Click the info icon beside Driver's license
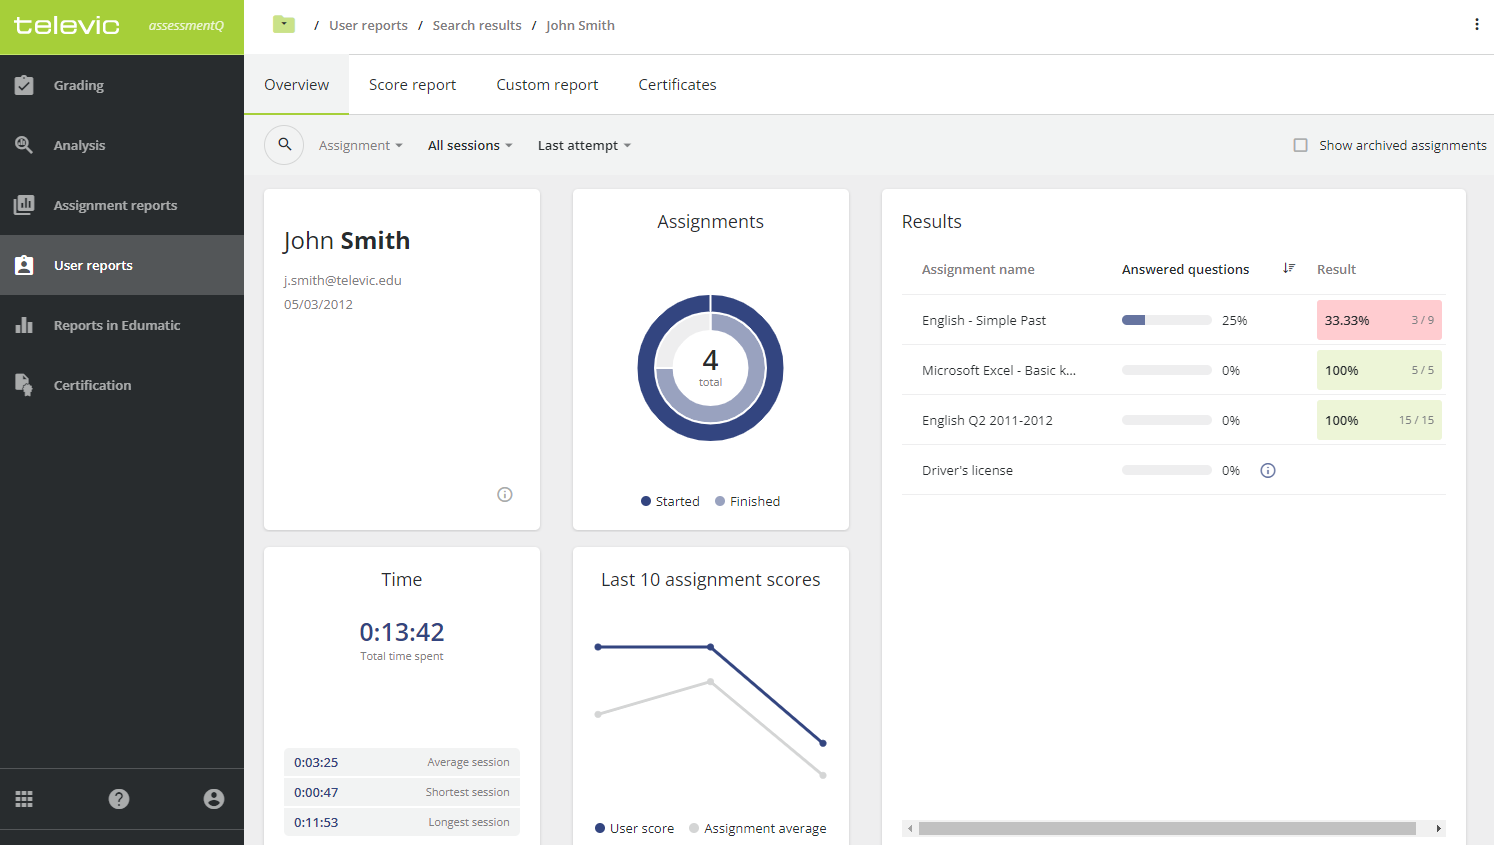 tap(1268, 470)
